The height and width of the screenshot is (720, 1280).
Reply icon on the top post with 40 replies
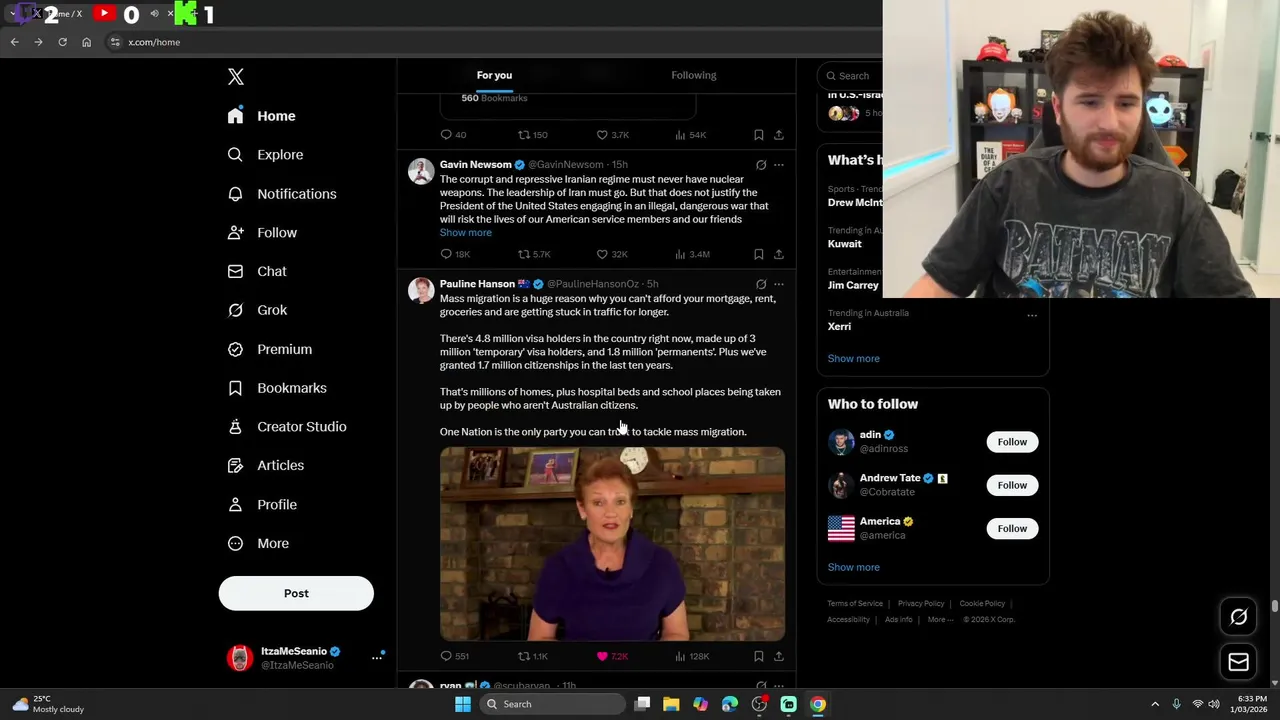[x=447, y=135]
